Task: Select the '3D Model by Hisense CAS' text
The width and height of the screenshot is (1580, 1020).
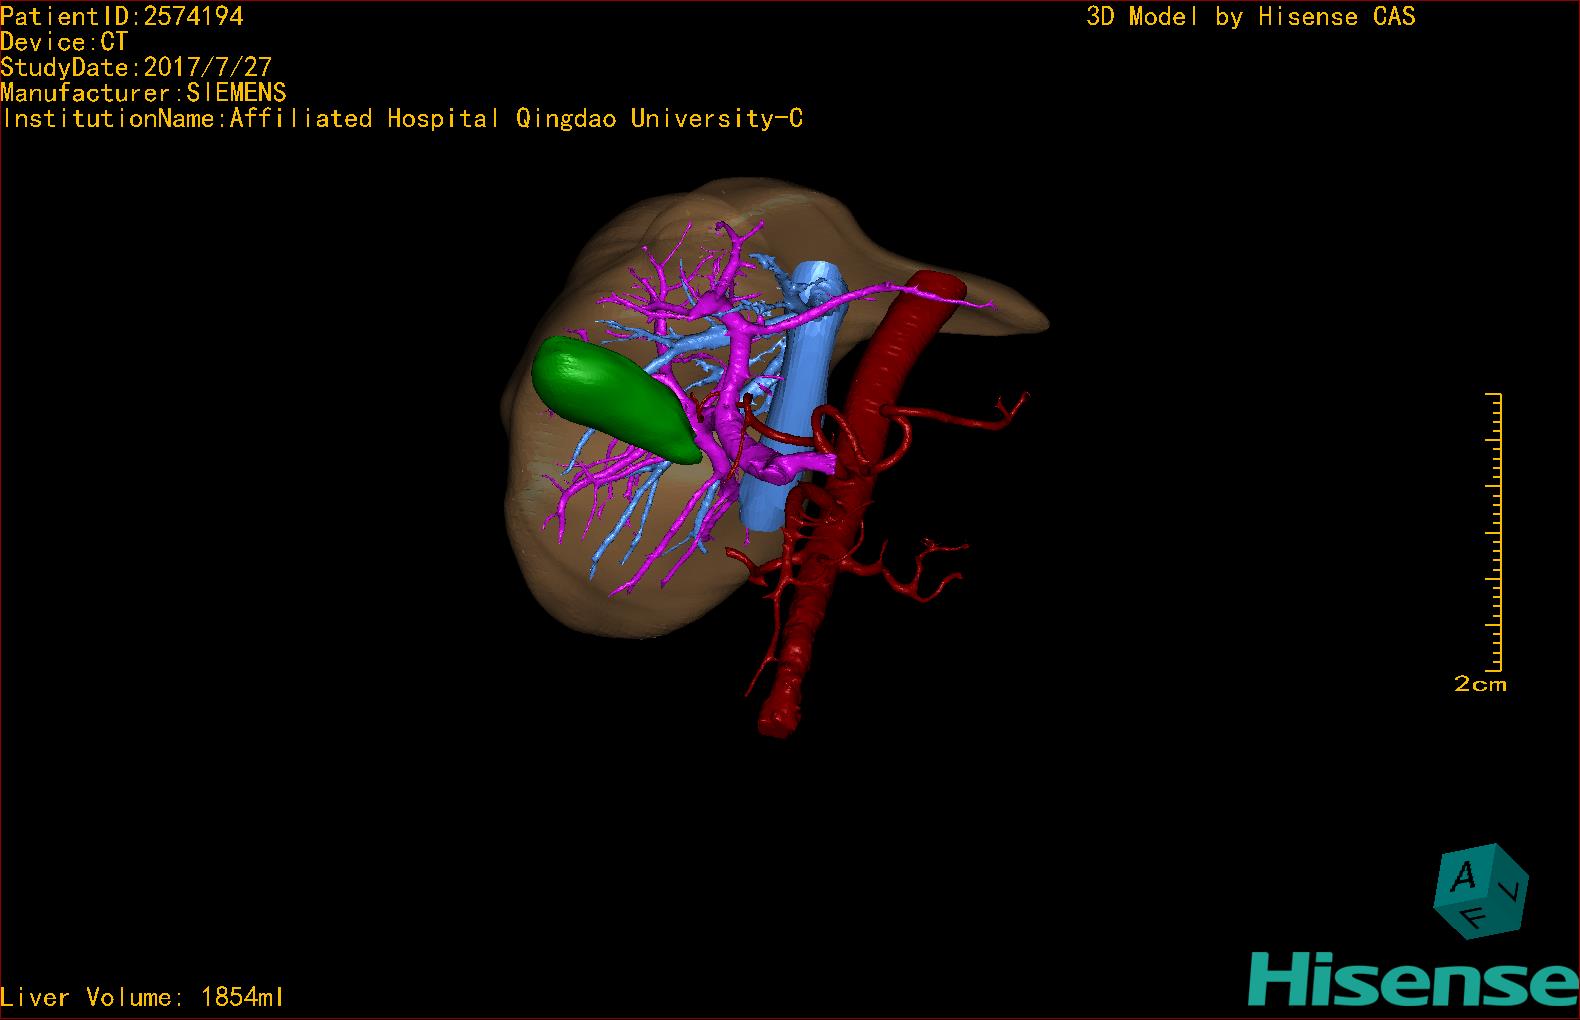Action: tap(1251, 17)
